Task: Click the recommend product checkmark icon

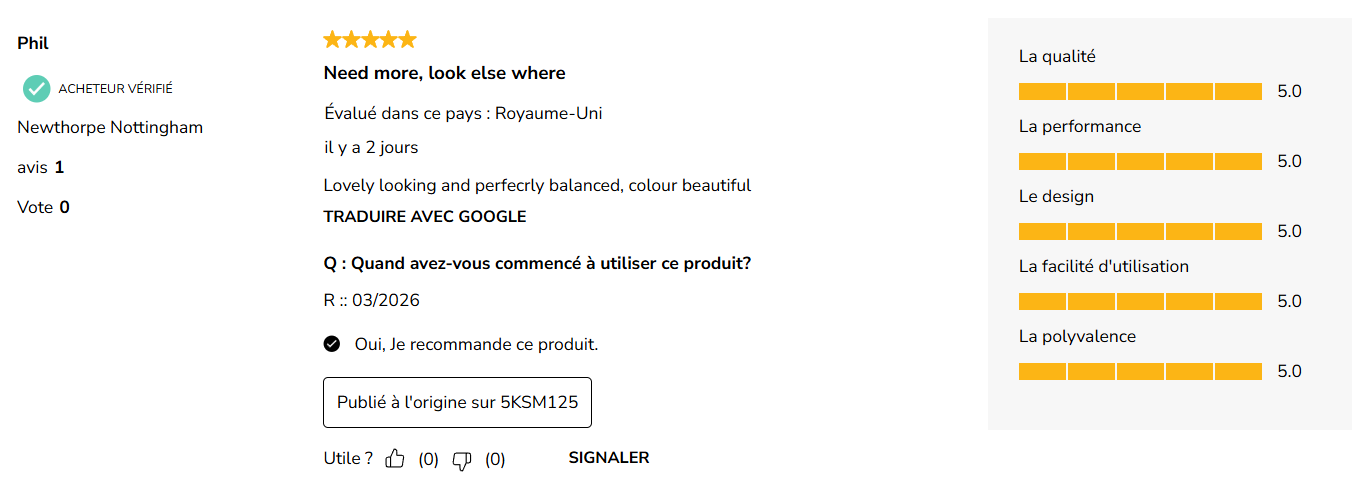Action: [332, 344]
